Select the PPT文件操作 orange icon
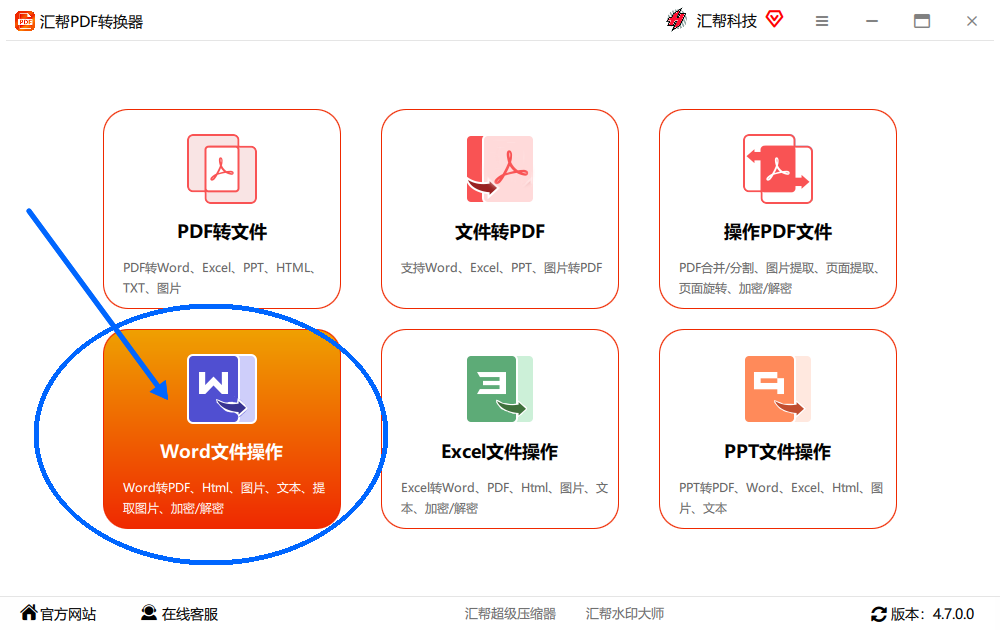This screenshot has height=630, width=1000. (778, 389)
